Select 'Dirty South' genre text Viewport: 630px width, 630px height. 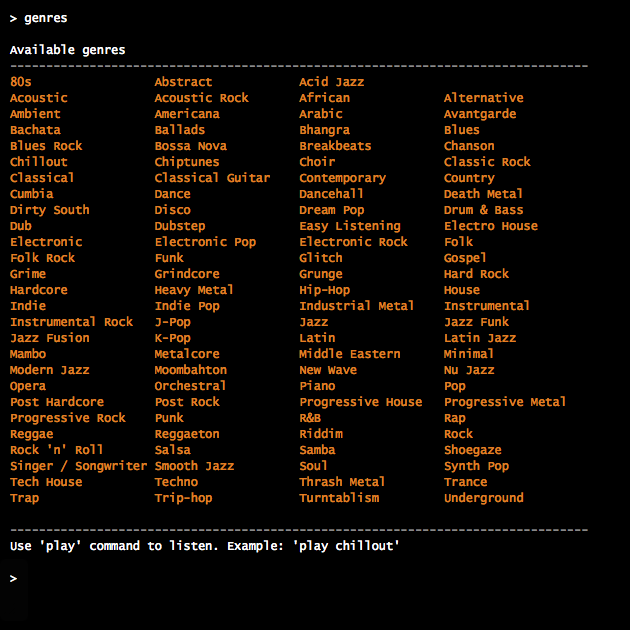click(49, 210)
